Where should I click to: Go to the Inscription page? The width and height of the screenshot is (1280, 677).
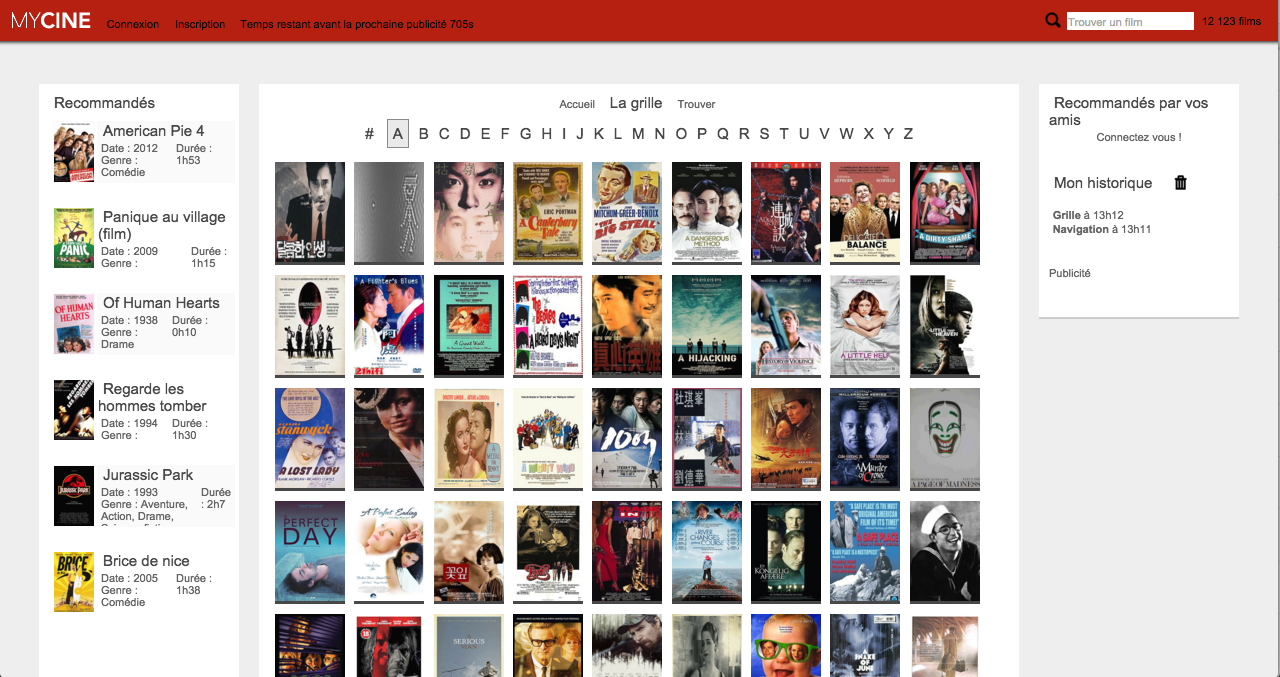(200, 24)
